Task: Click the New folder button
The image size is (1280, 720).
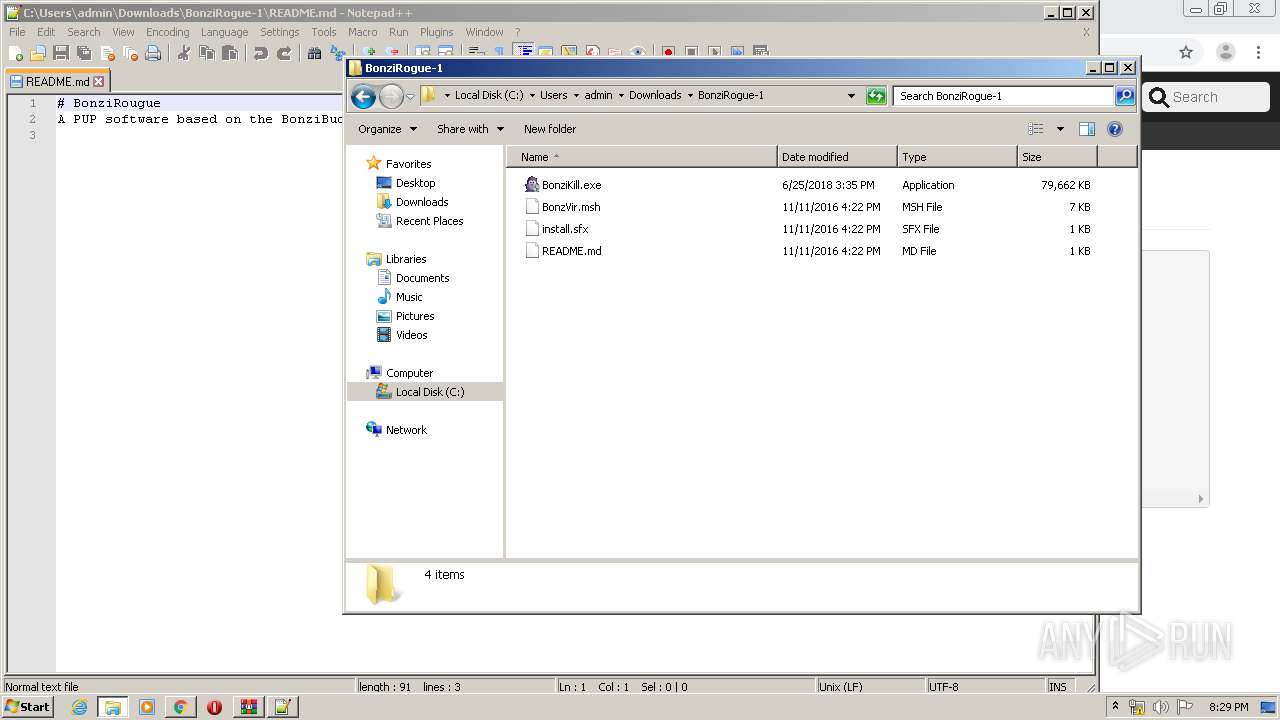Action: [550, 129]
